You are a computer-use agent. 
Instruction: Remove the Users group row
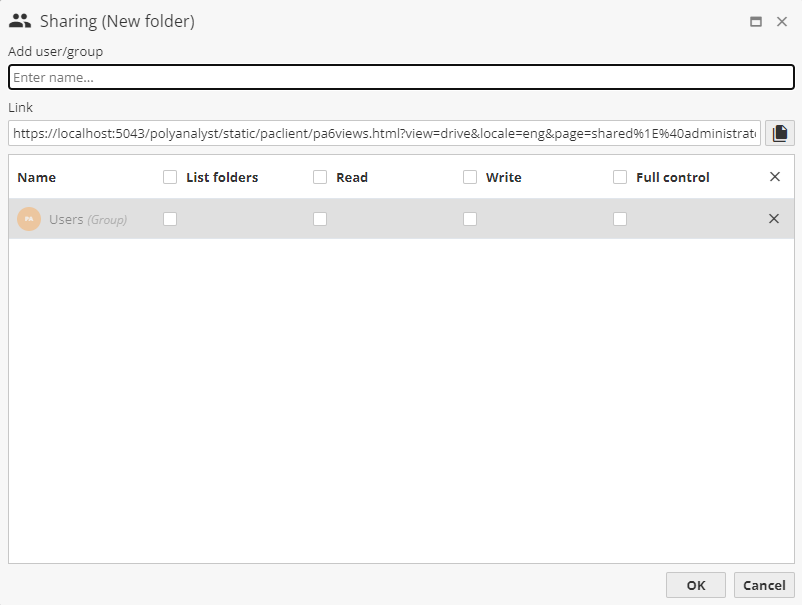point(774,219)
